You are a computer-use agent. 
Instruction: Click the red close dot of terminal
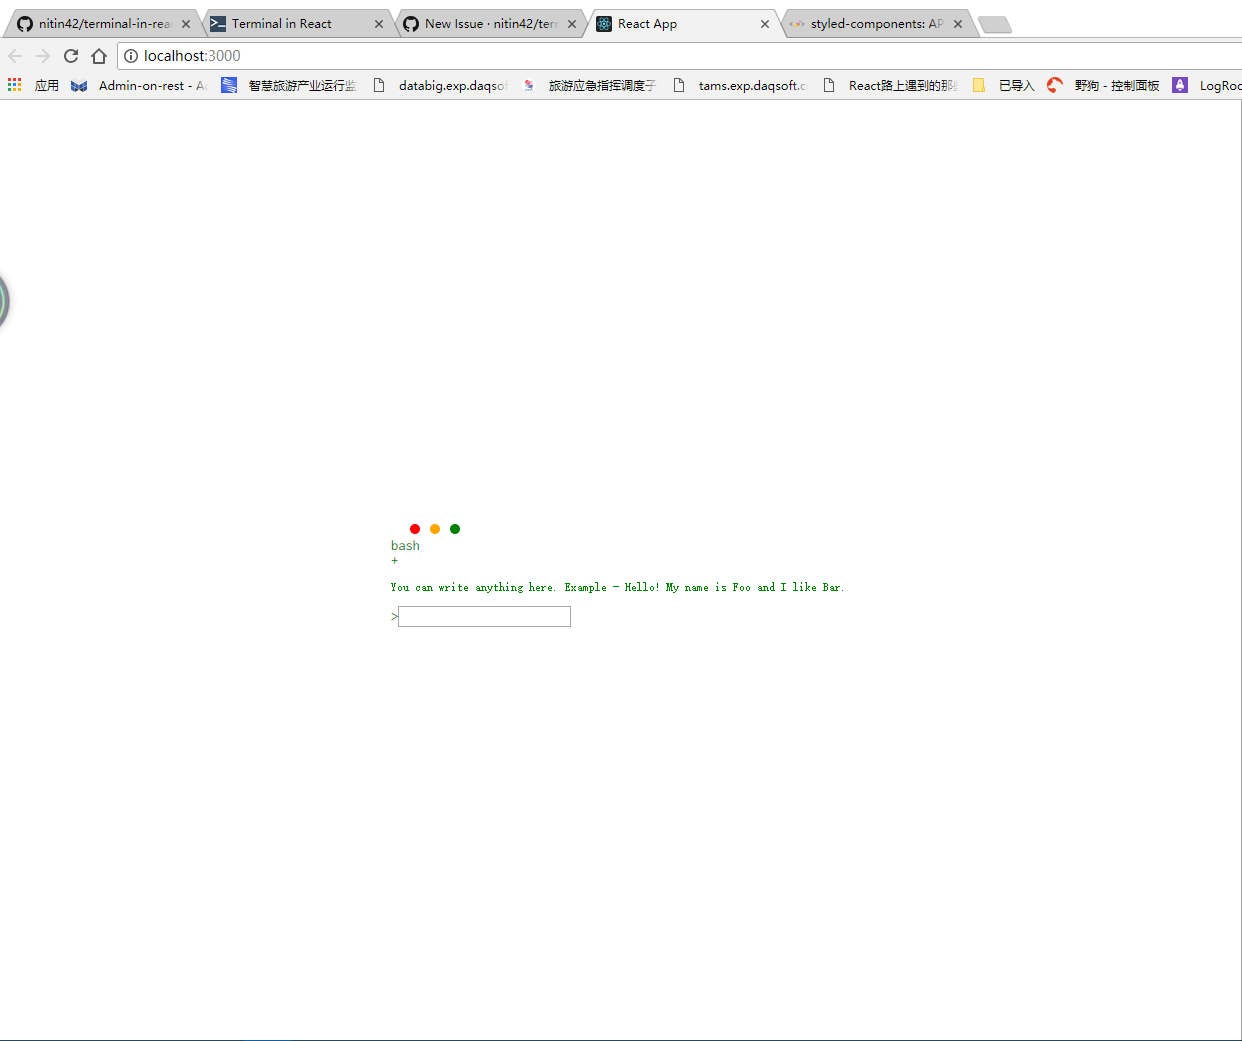(415, 529)
